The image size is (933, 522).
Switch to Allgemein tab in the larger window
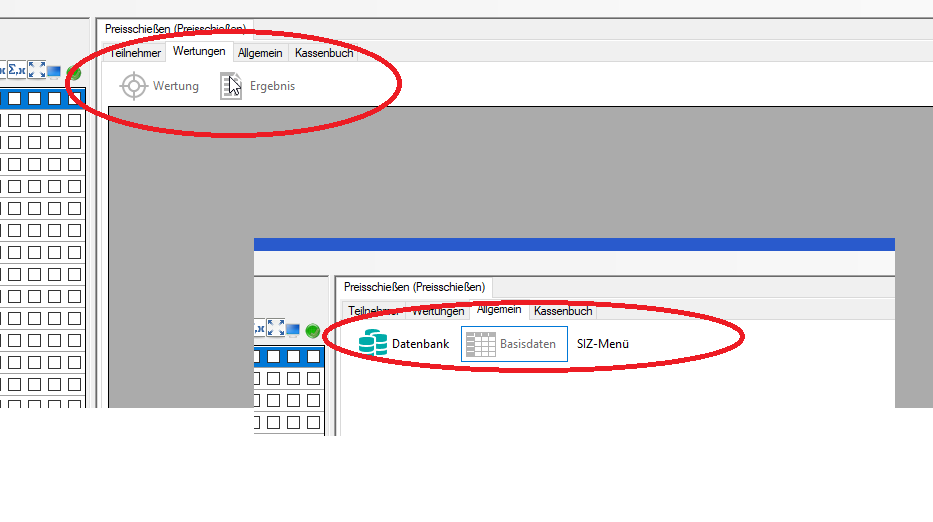pos(260,53)
